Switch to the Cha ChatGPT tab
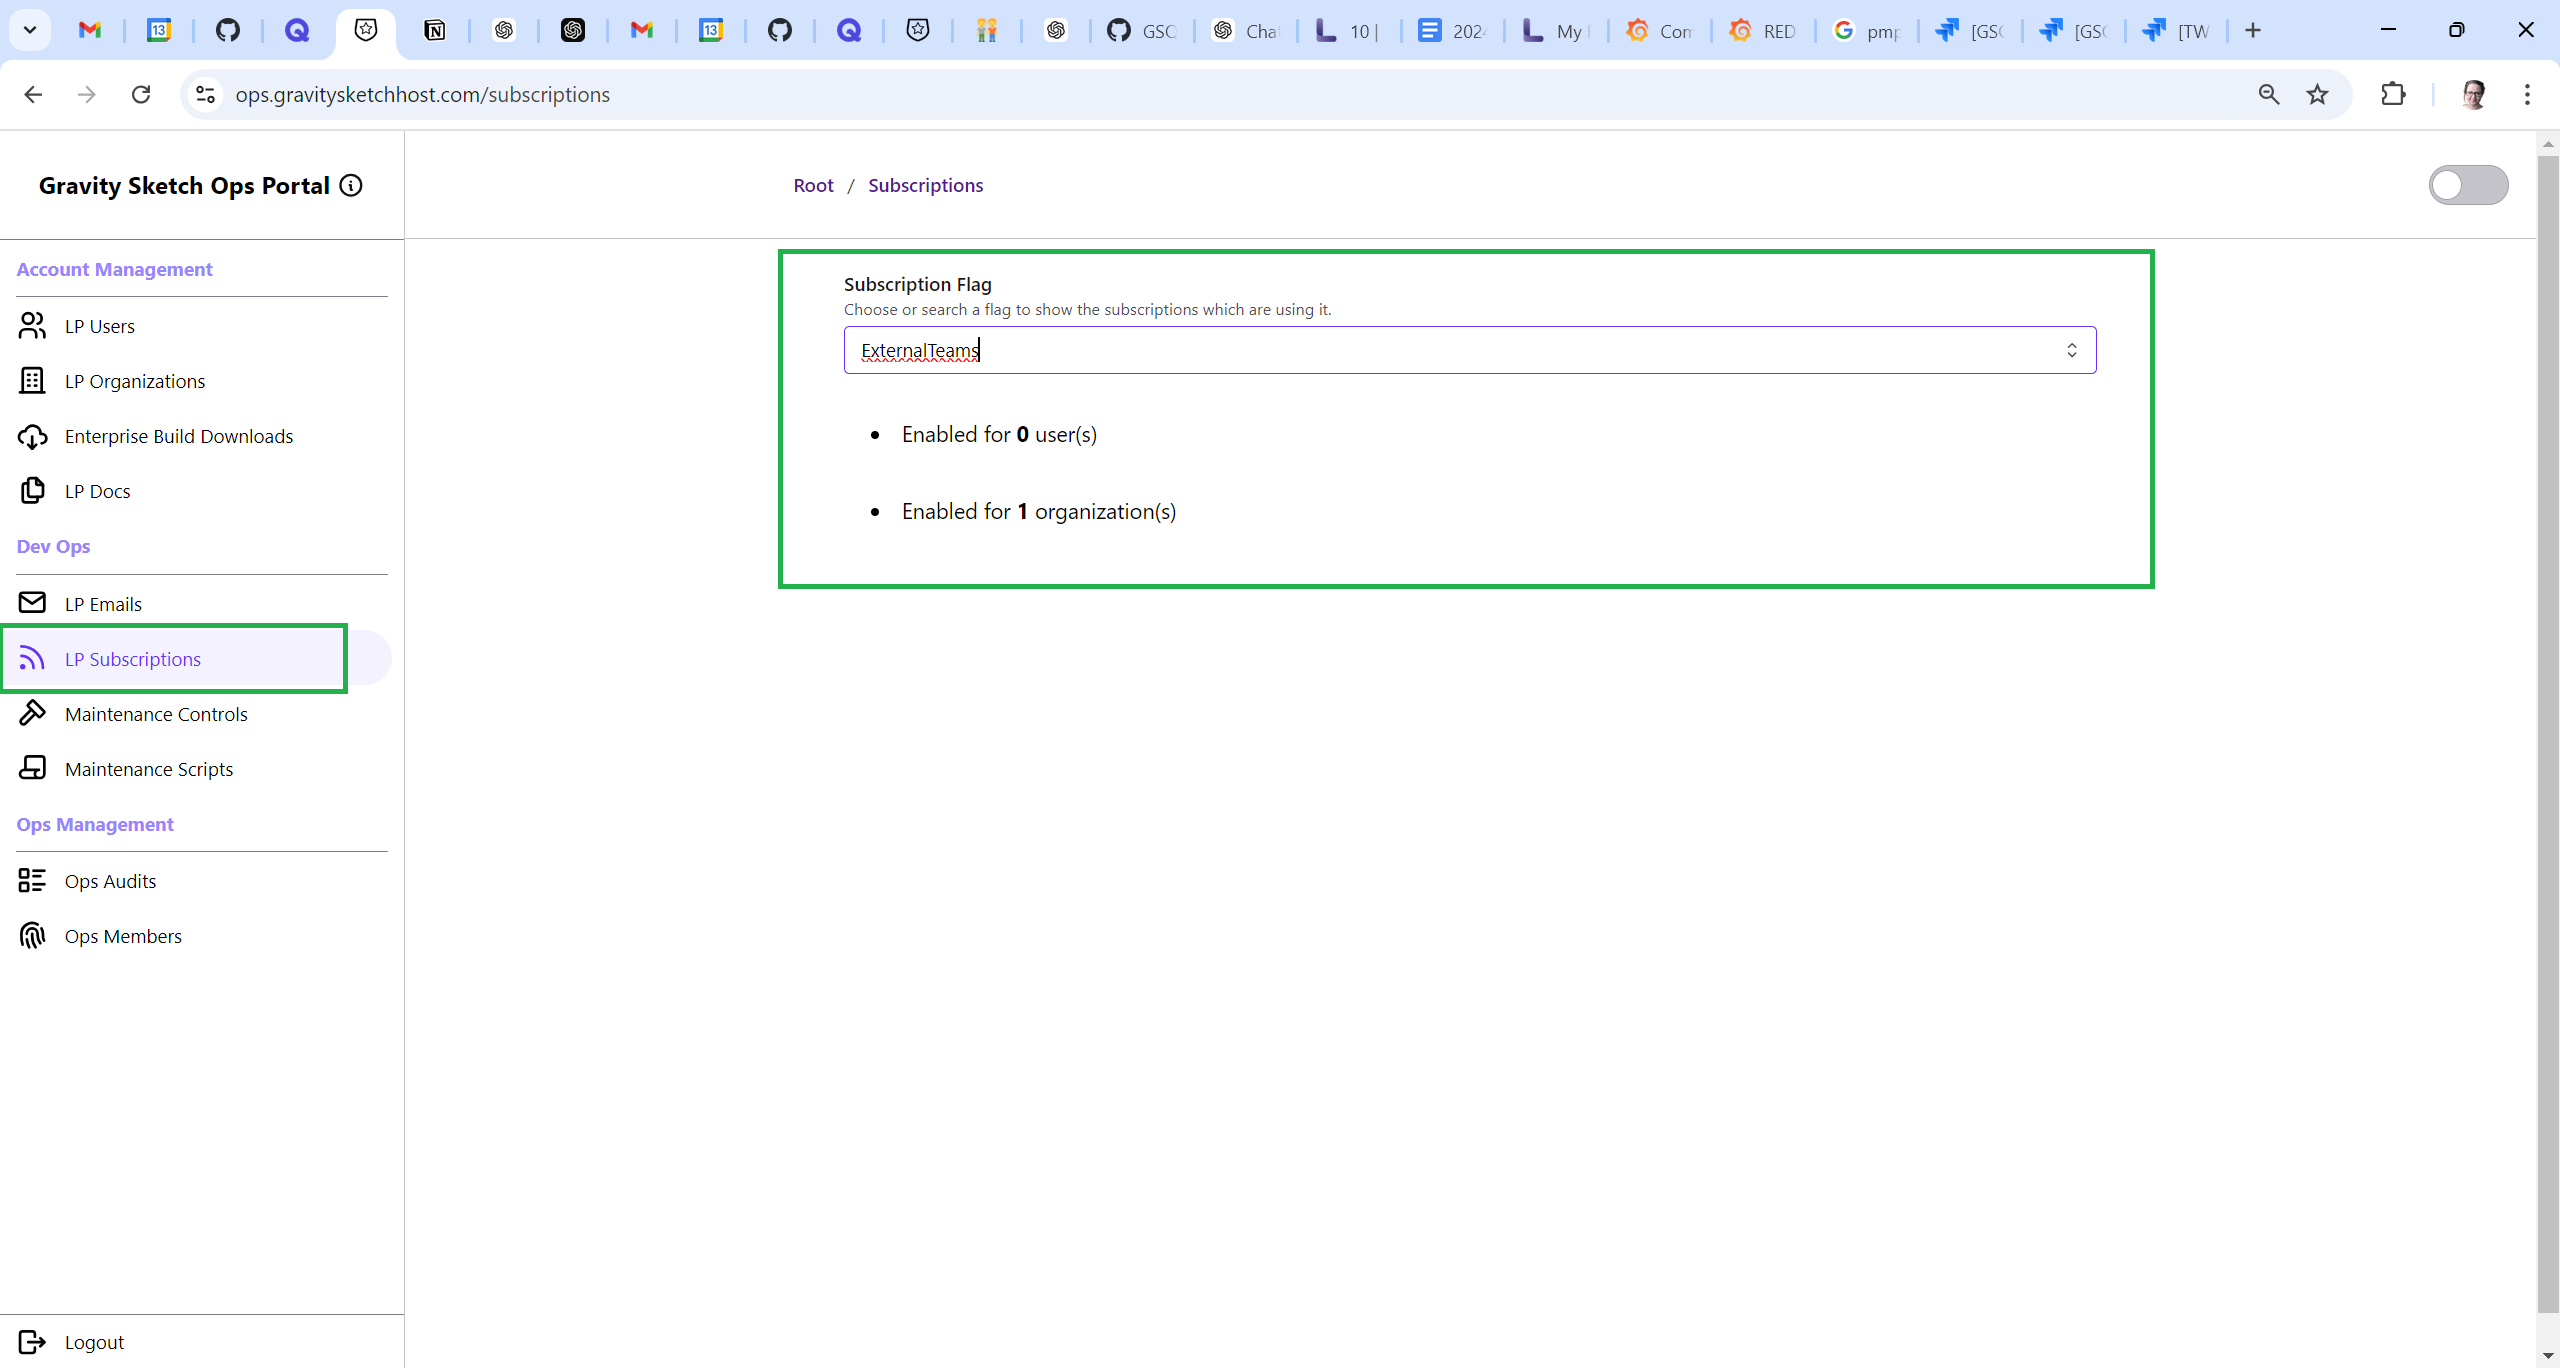 [1245, 31]
